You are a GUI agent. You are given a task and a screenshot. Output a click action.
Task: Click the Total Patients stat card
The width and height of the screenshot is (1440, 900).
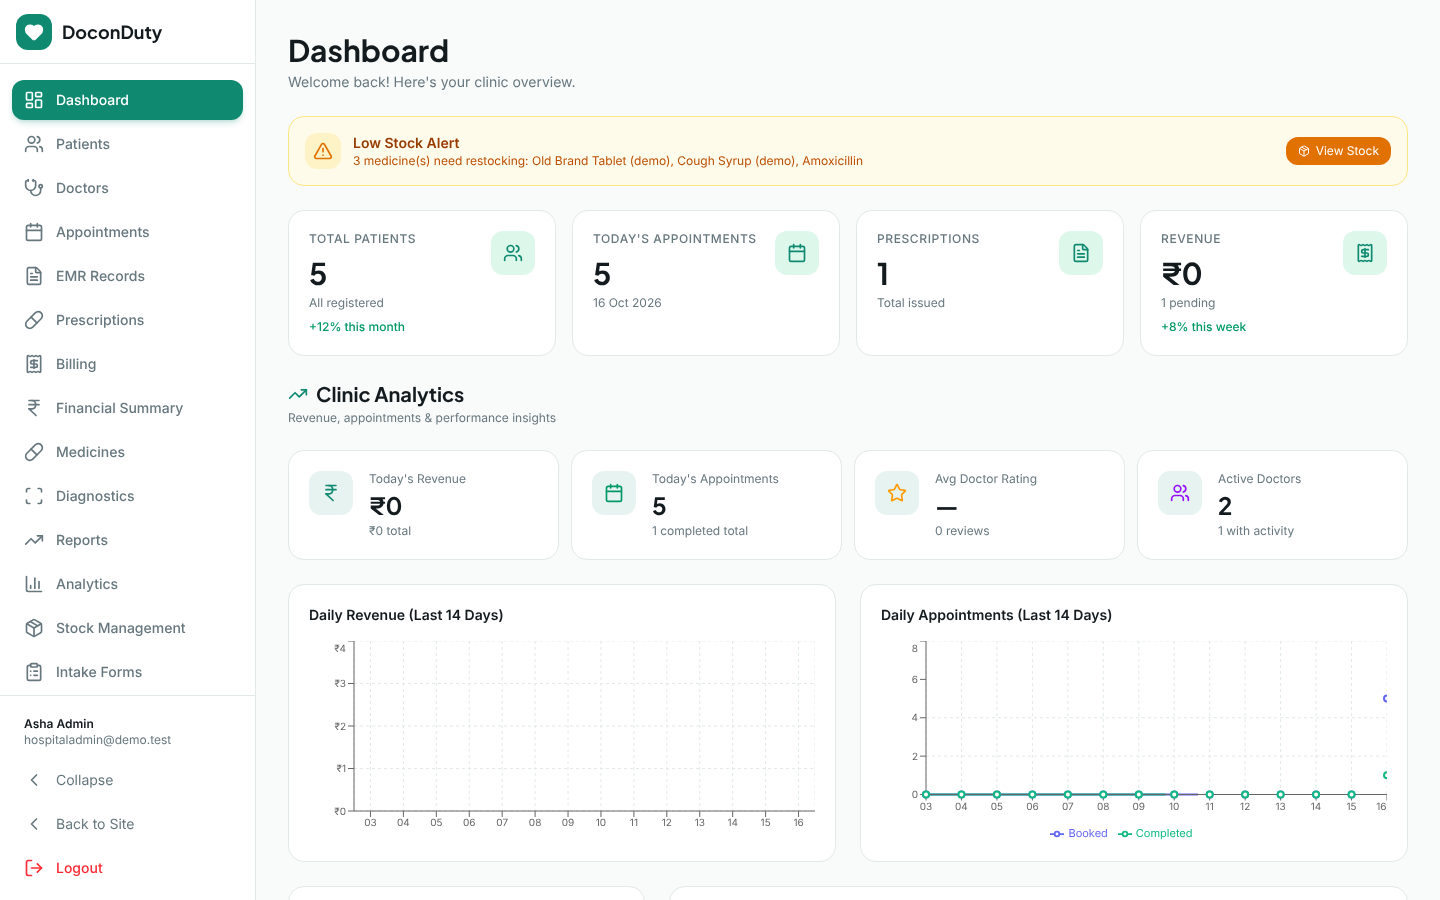pyautogui.click(x=422, y=283)
